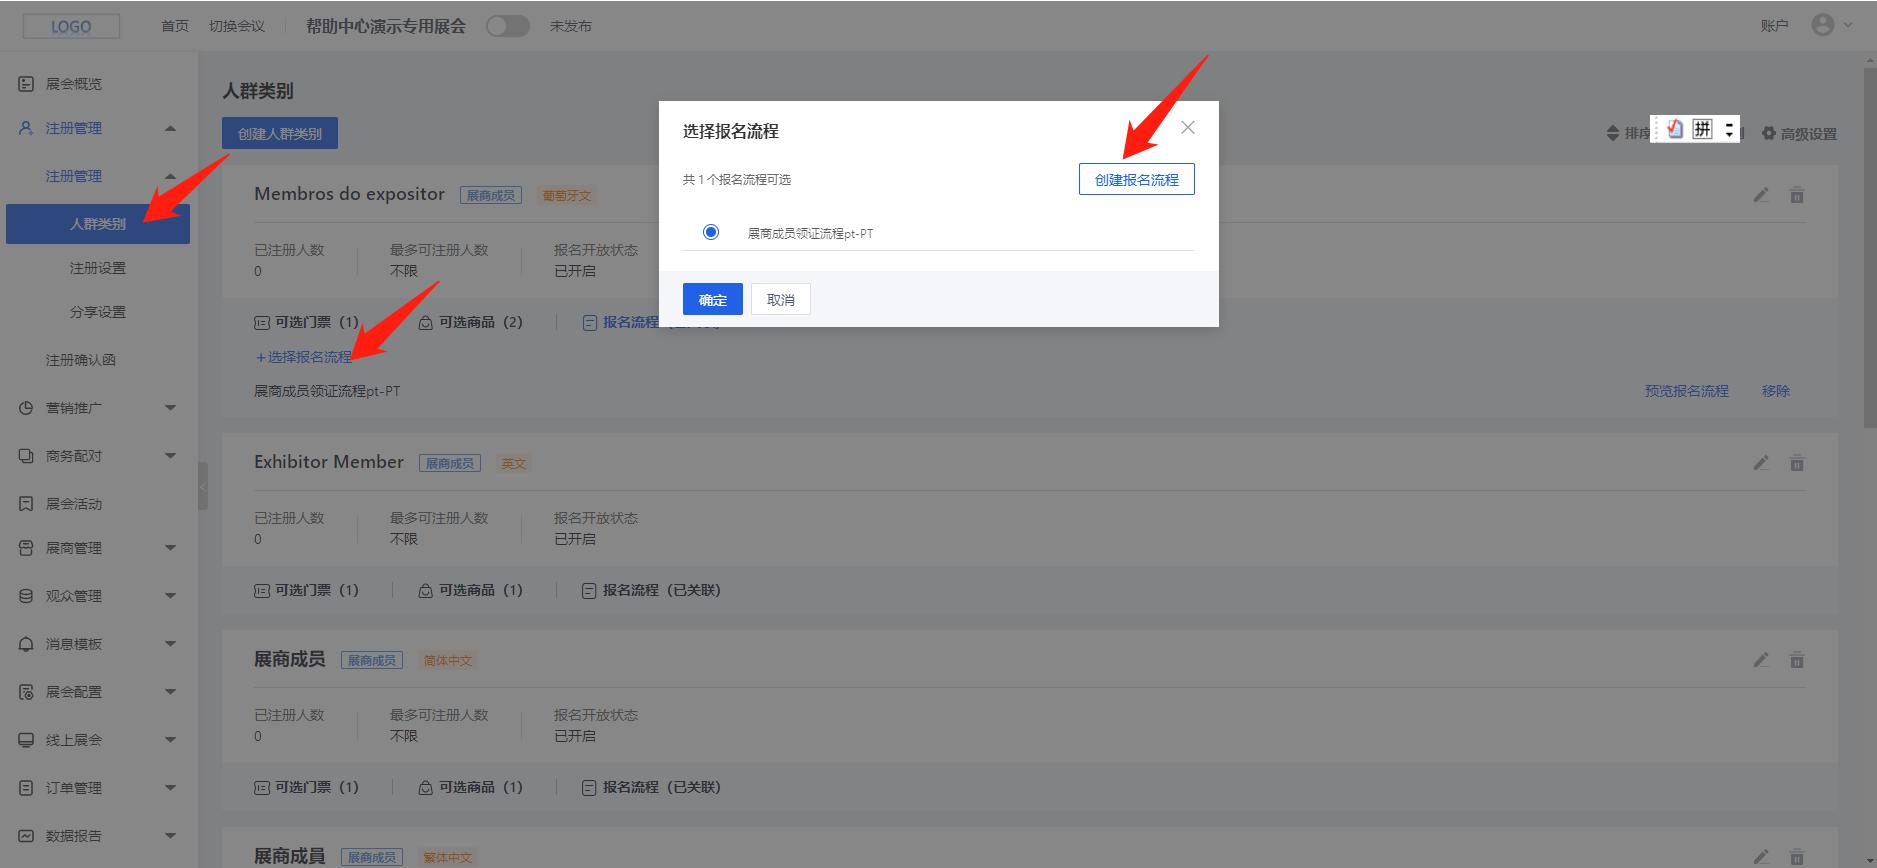Click the advanced settings gear icon
Image resolution: width=1877 pixels, height=868 pixels.
point(1768,134)
